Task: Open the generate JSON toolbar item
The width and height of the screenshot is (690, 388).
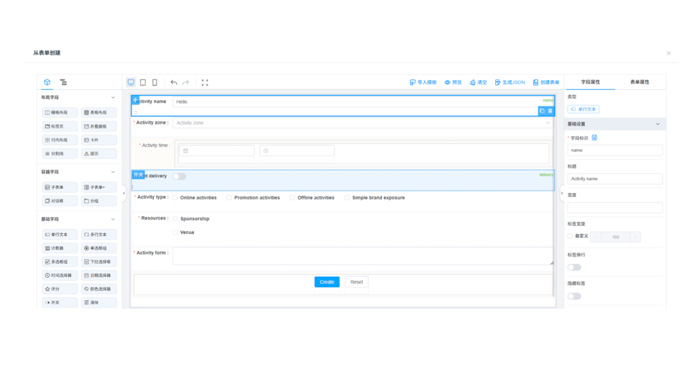Action: click(x=510, y=82)
